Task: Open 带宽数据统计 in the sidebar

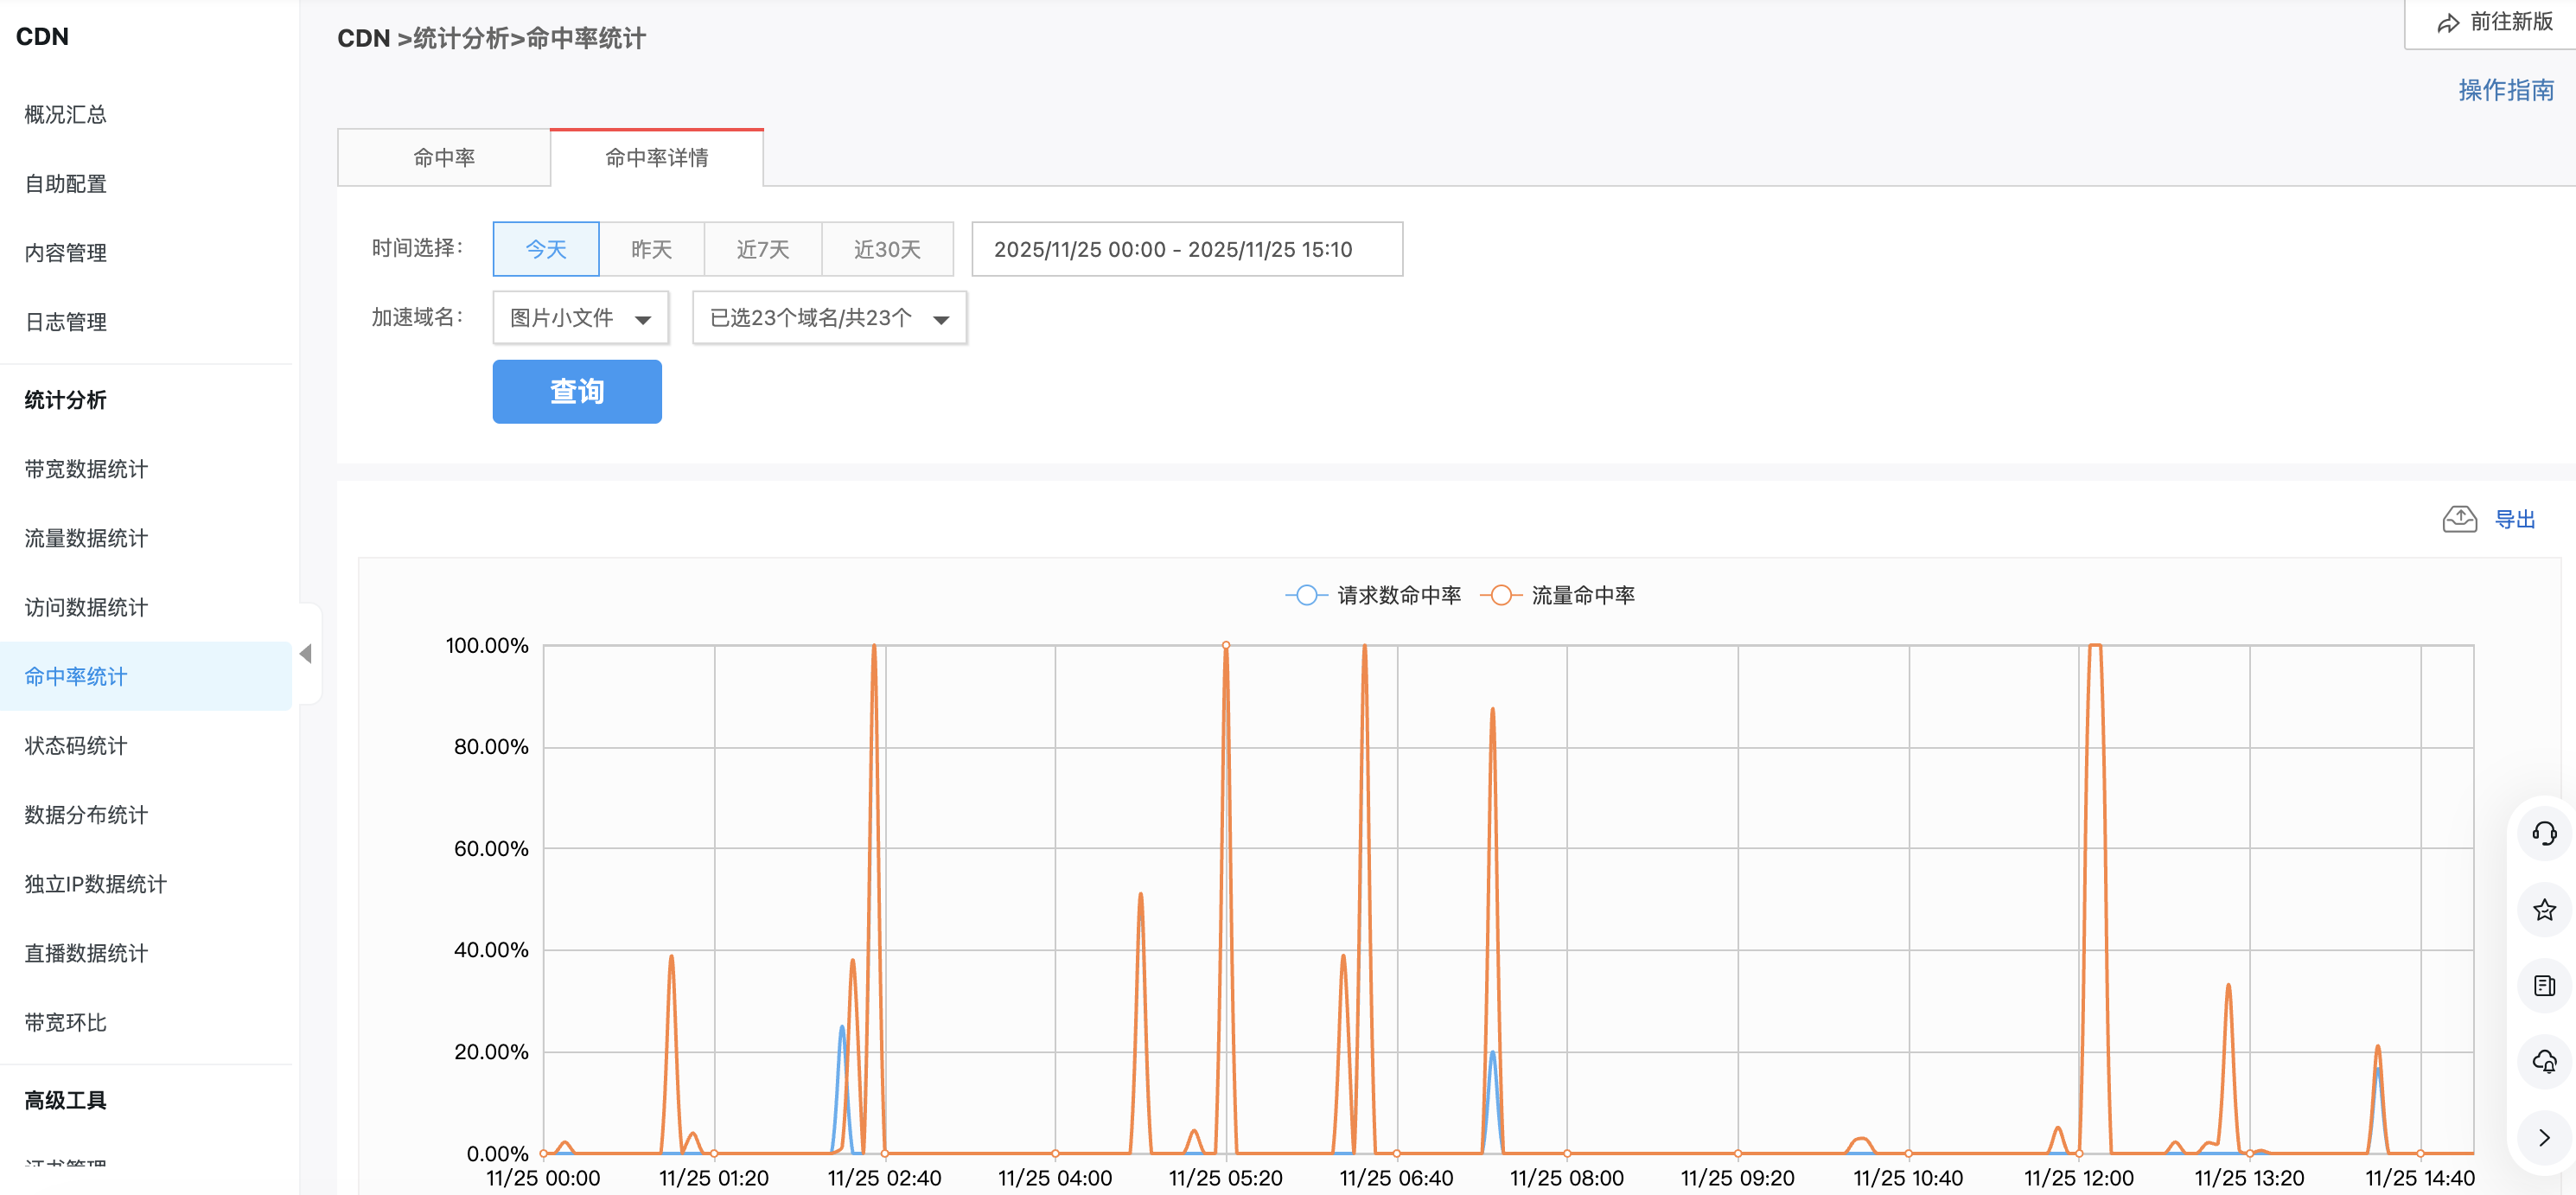Action: (x=86, y=469)
